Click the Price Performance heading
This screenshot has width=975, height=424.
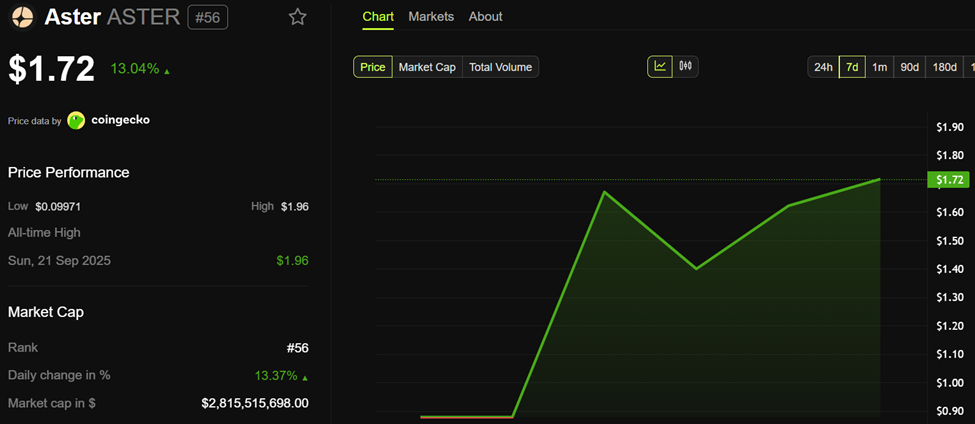click(68, 172)
